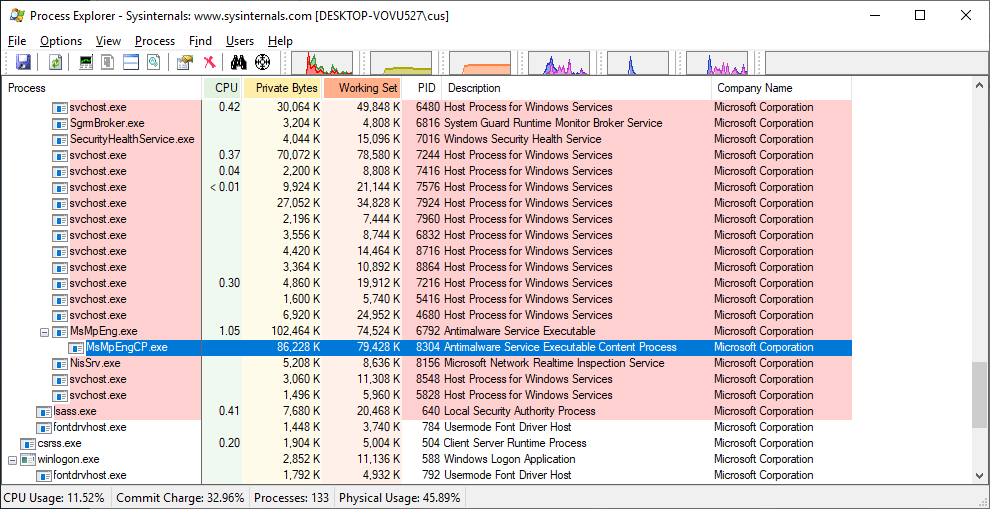Viewport: 990px width, 509px height.
Task: Click the 'Commit Charge: 32.96%' status entry
Action: click(x=180, y=498)
